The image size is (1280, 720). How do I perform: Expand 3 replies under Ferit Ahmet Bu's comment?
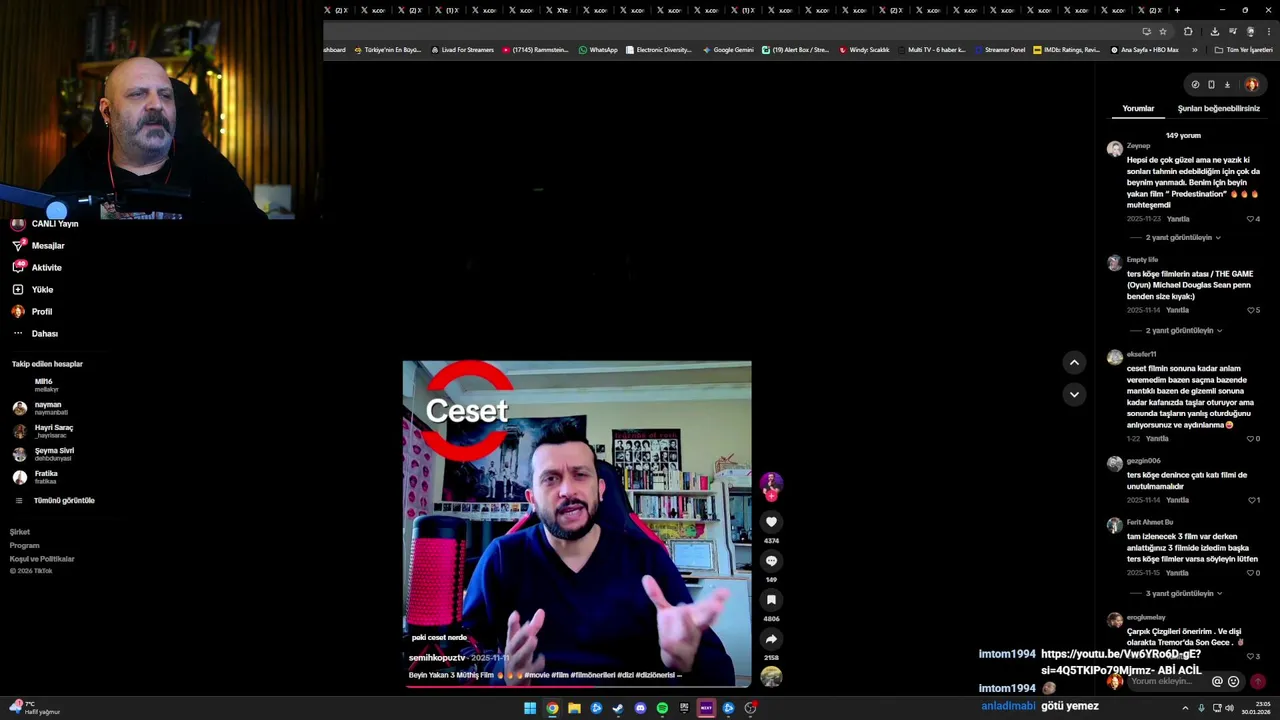click(x=1183, y=594)
